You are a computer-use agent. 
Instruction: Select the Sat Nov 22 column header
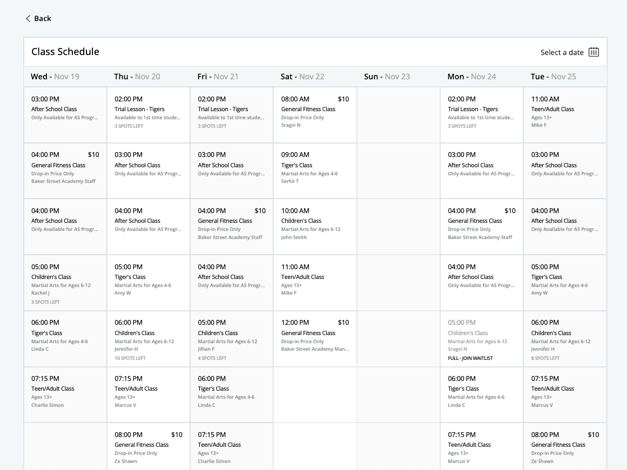(x=302, y=76)
